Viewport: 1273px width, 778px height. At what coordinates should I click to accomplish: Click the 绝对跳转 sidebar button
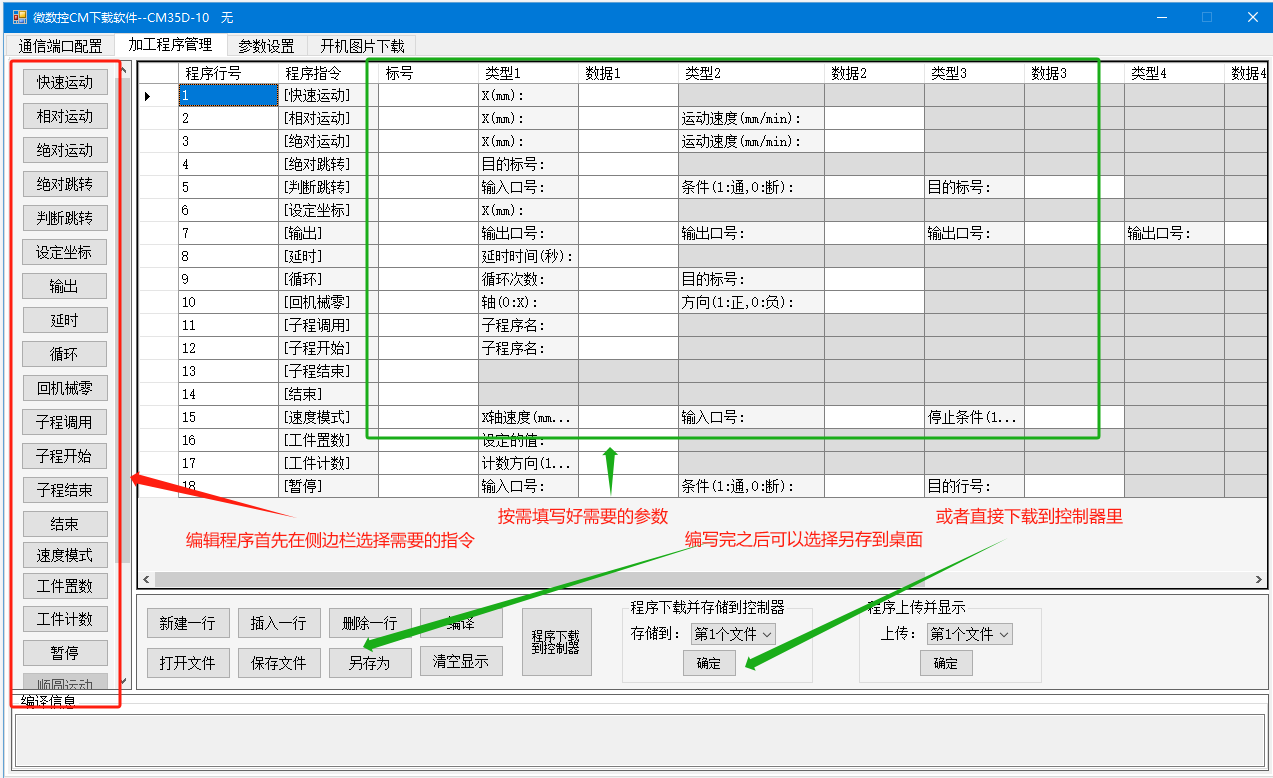click(x=65, y=184)
